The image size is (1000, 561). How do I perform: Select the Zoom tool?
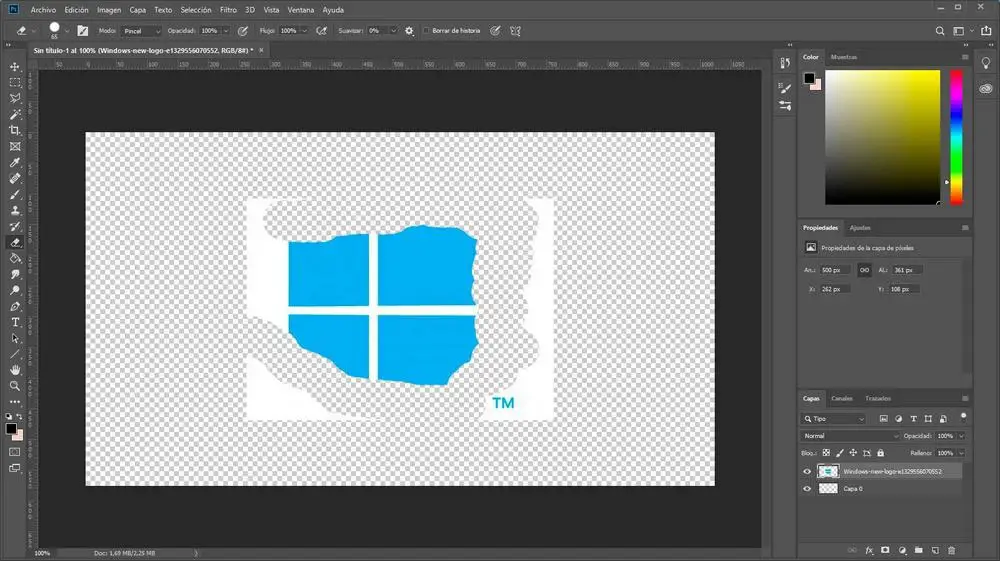coord(15,386)
